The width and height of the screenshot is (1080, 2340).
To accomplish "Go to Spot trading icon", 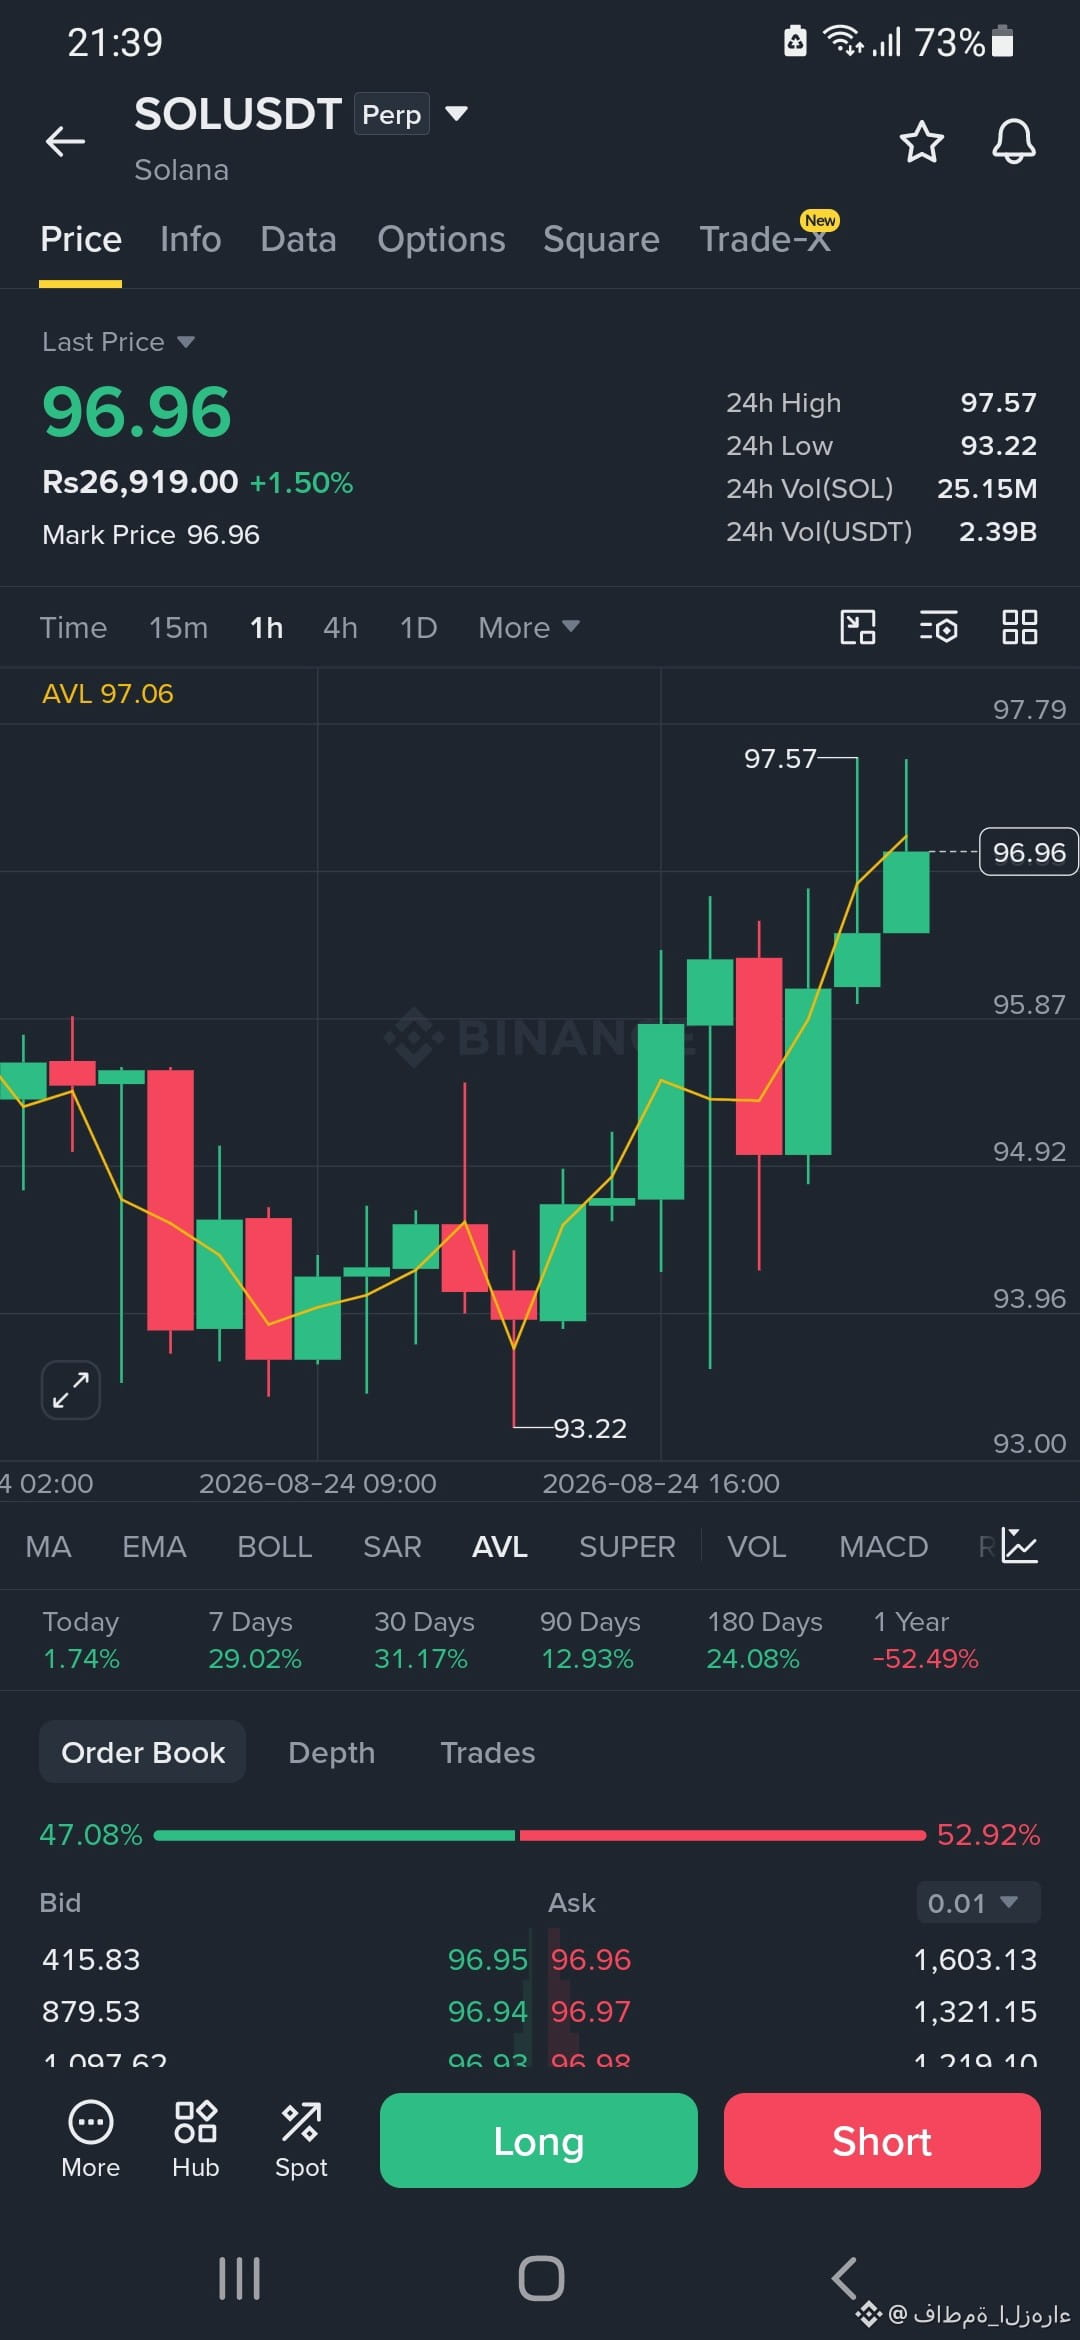I will (x=301, y=2140).
